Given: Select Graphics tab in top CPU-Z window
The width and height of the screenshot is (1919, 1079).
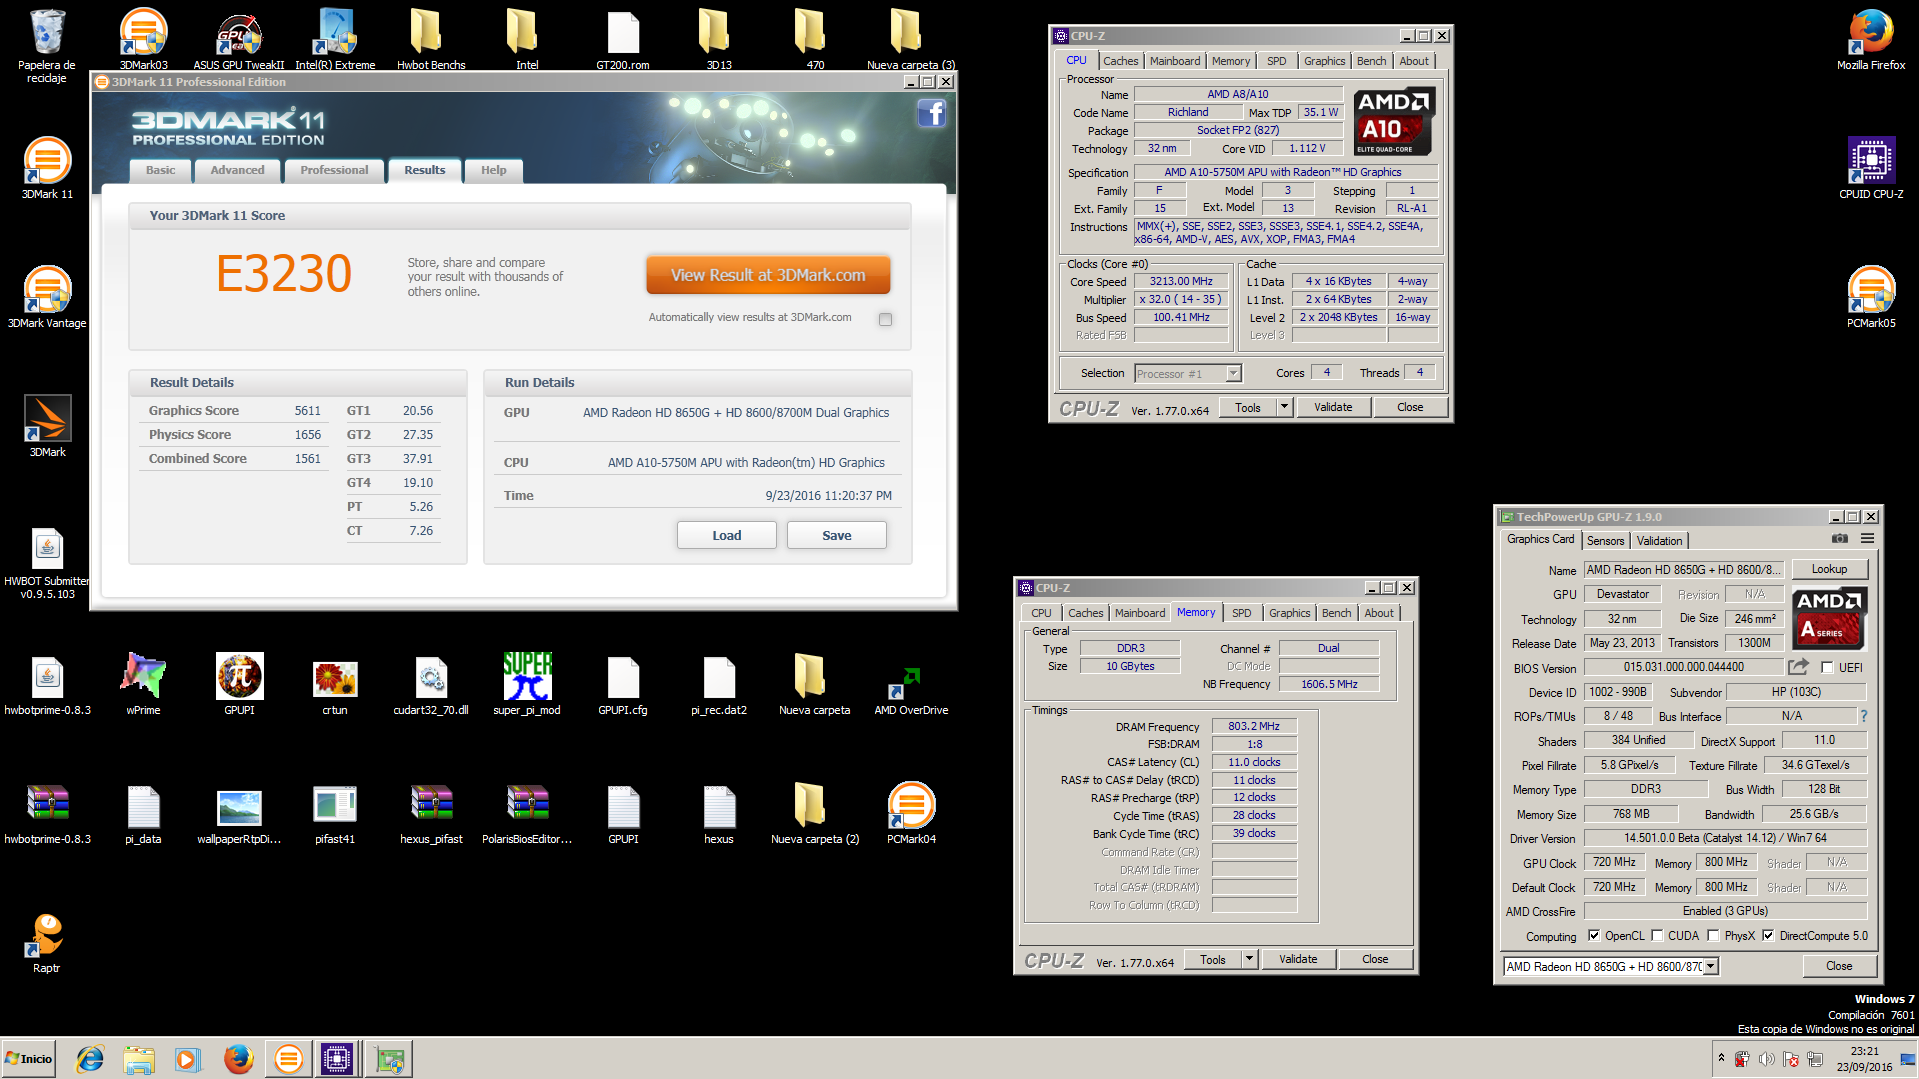Looking at the screenshot, I should point(1324,61).
